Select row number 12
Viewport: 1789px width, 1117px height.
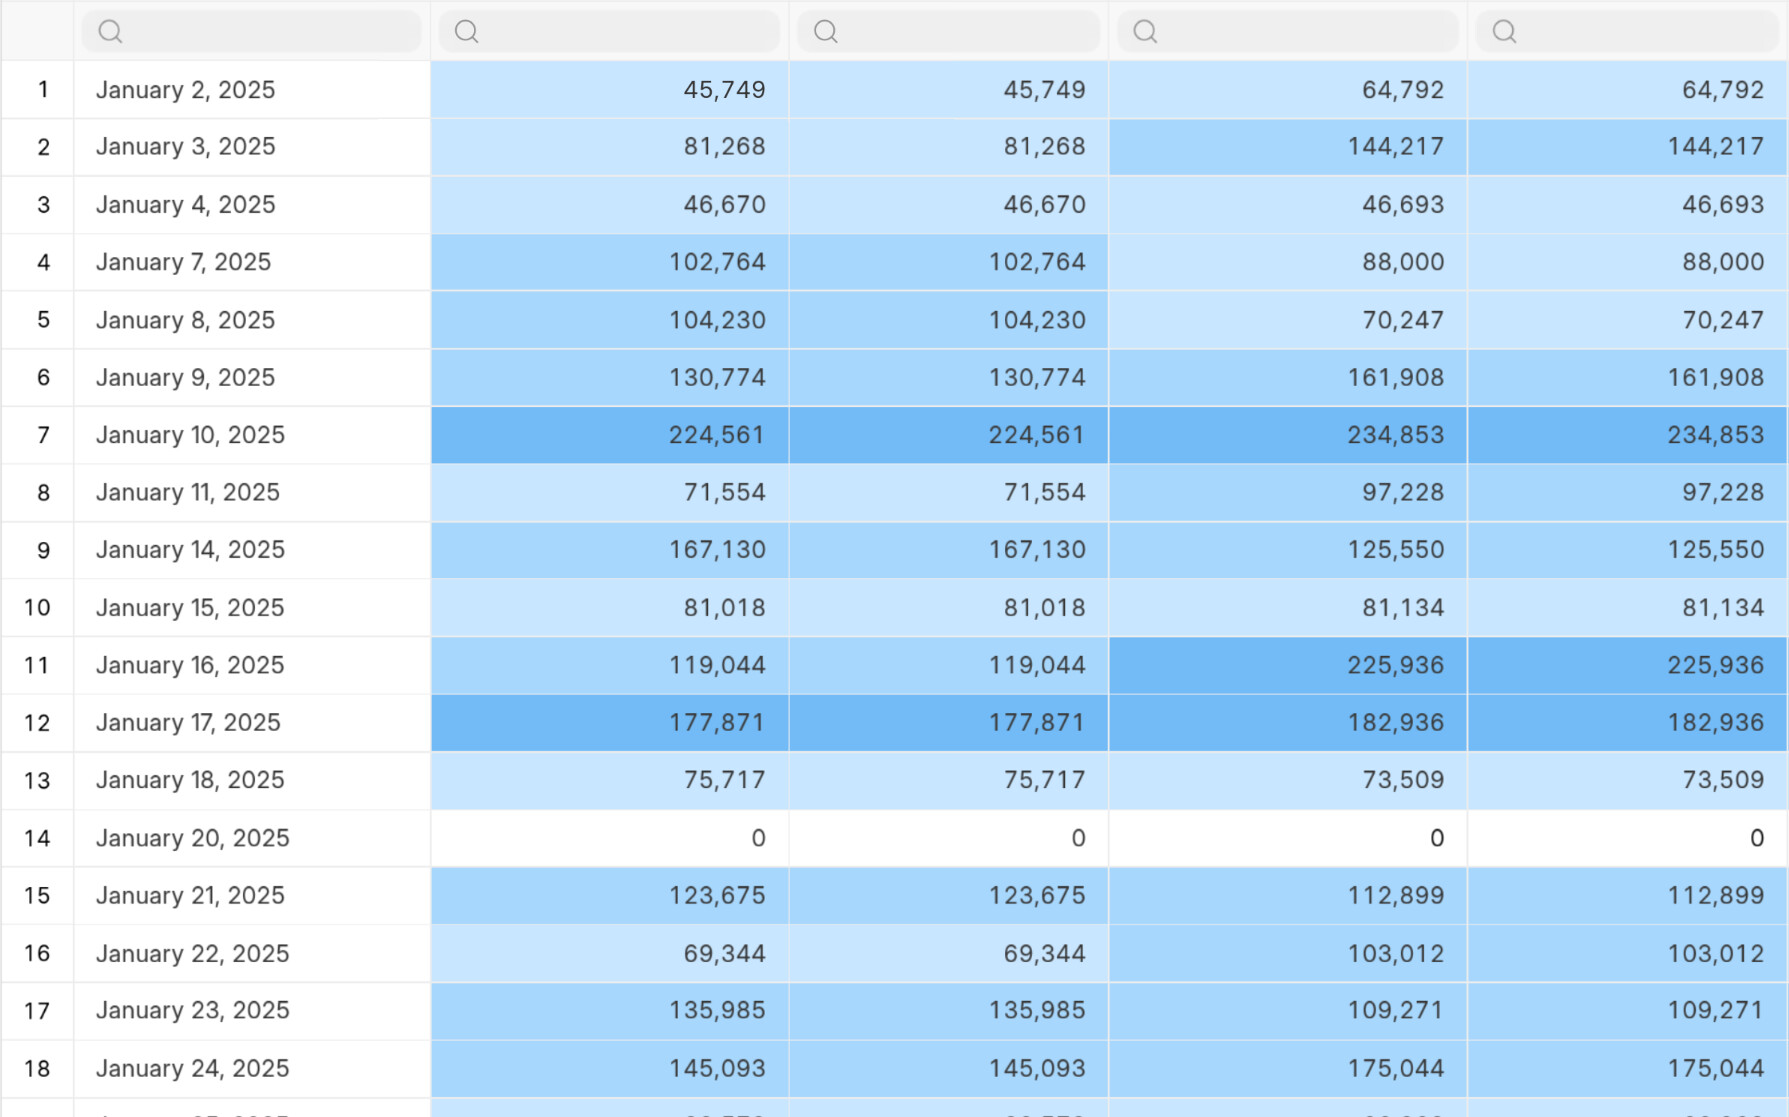pyautogui.click(x=38, y=723)
